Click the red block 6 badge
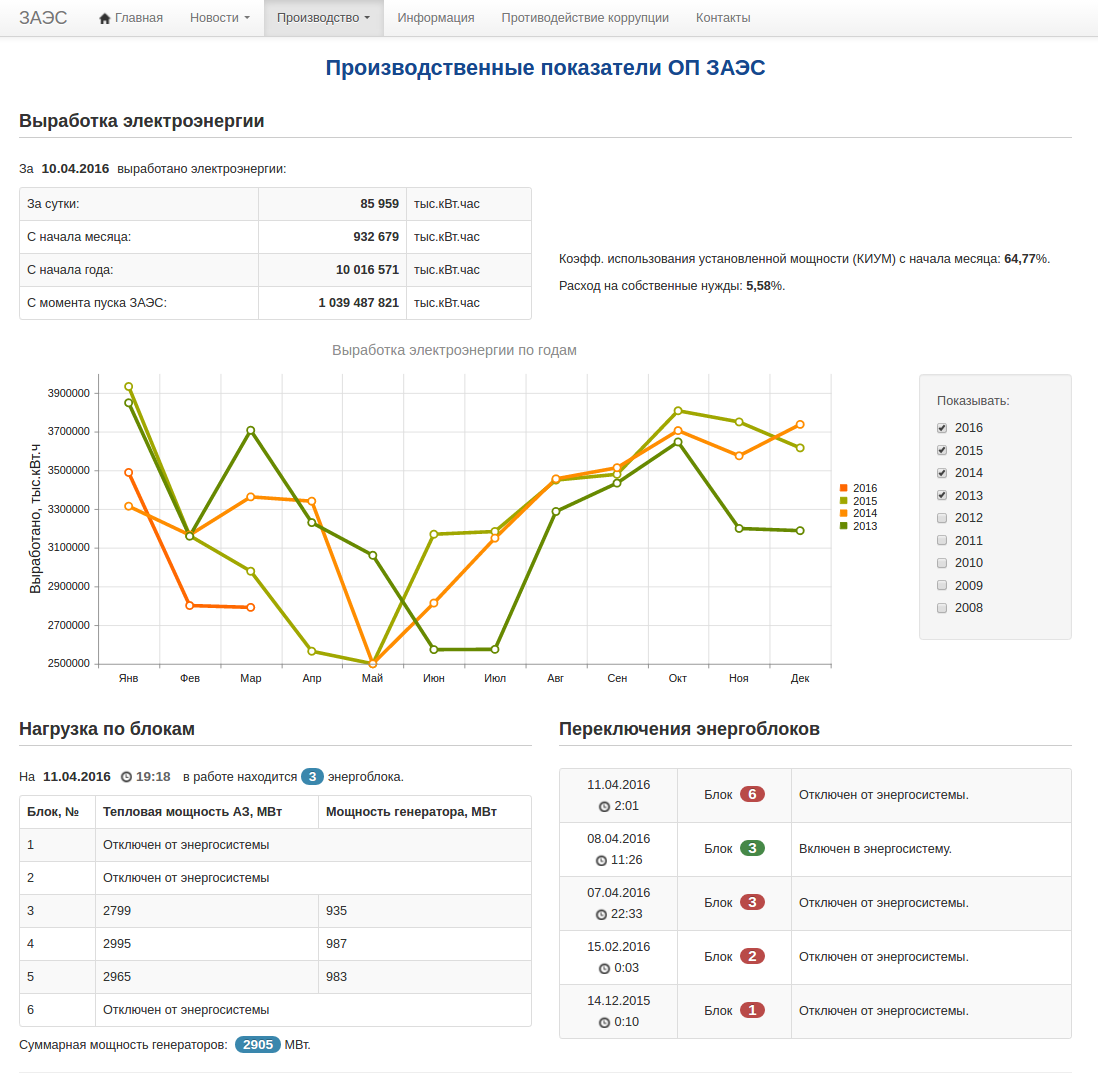The image size is (1098, 1080). click(752, 794)
